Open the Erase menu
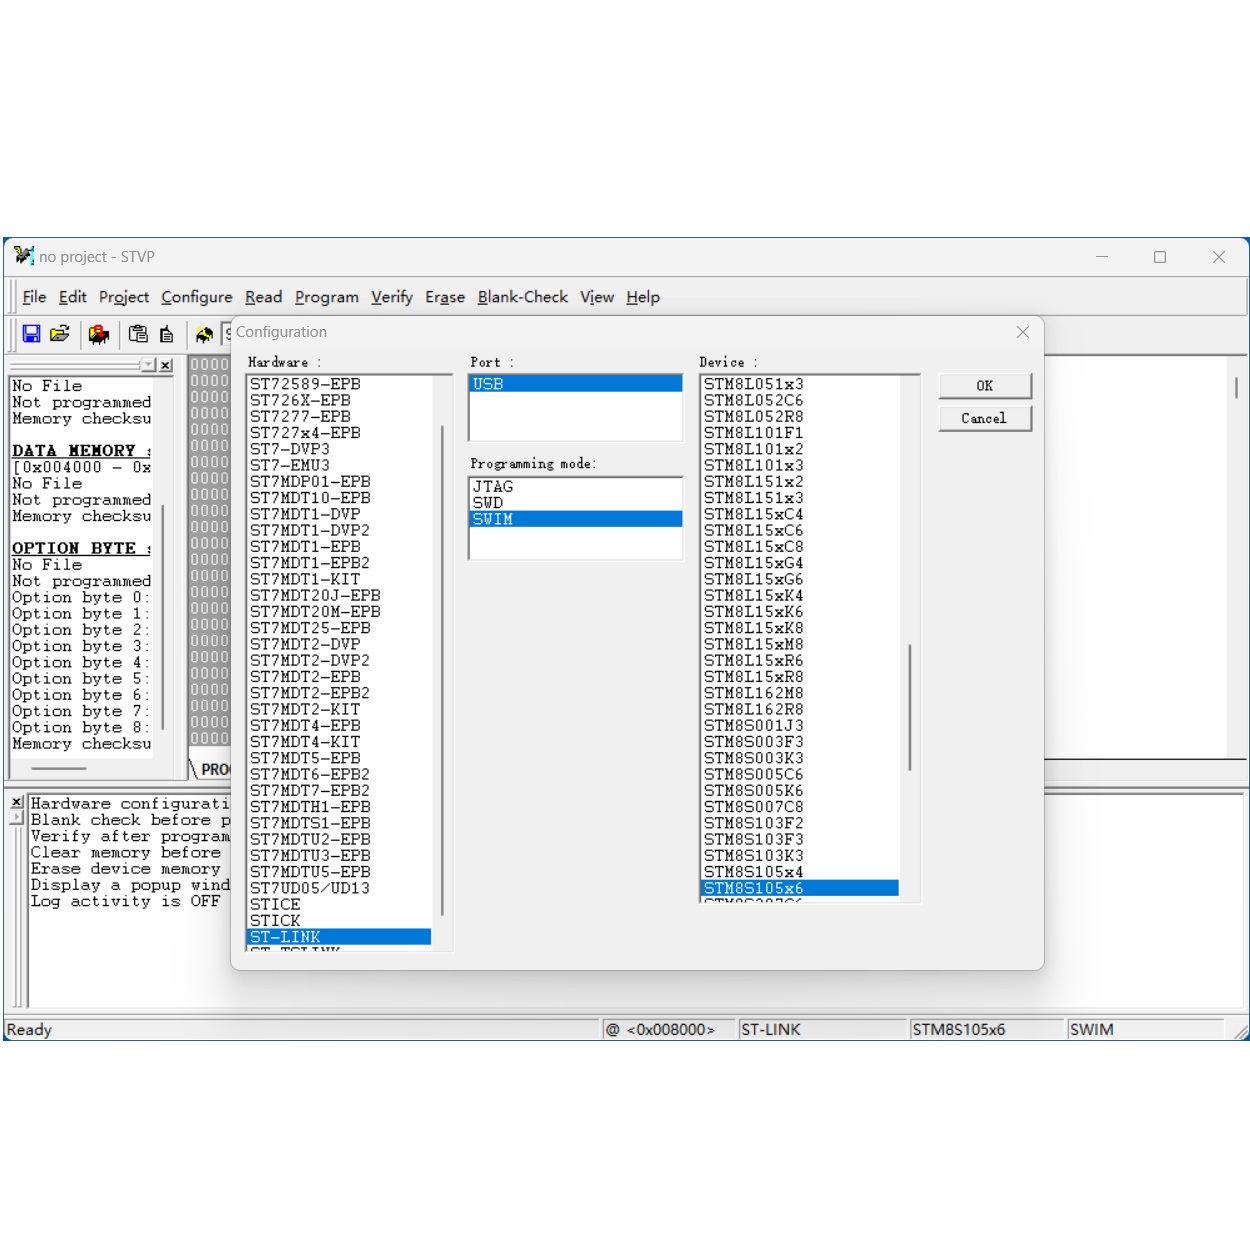The height and width of the screenshot is (1250, 1250). point(444,297)
